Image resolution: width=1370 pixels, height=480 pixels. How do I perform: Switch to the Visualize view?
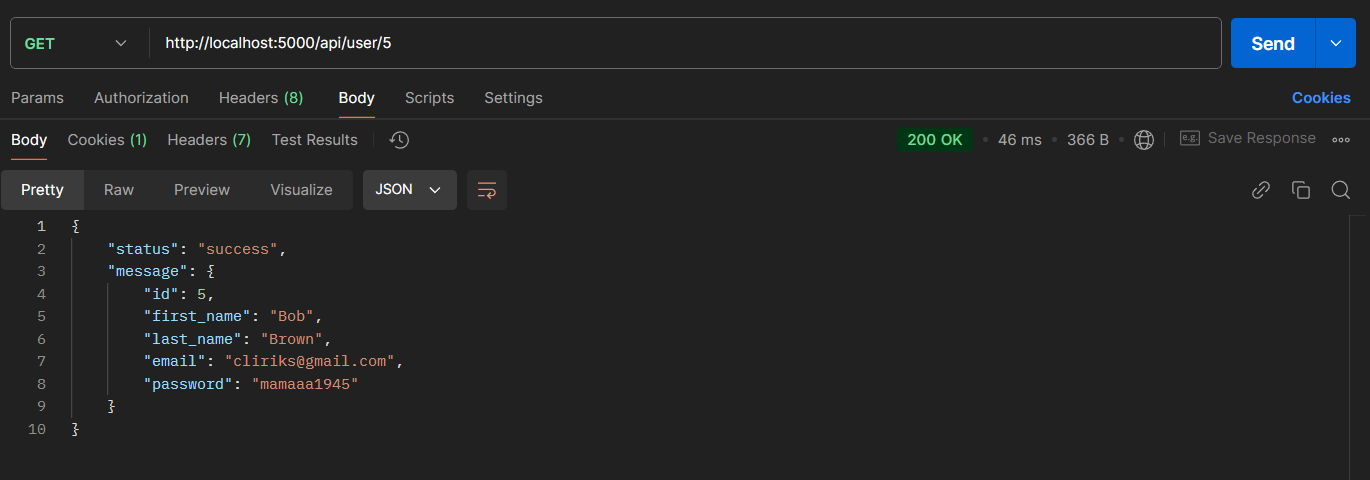click(301, 190)
